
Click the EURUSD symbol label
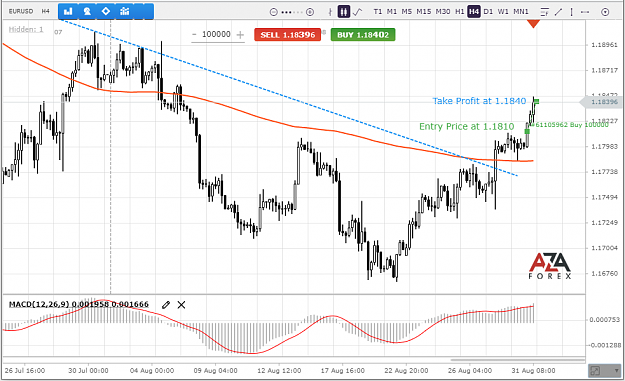pyautogui.click(x=21, y=11)
